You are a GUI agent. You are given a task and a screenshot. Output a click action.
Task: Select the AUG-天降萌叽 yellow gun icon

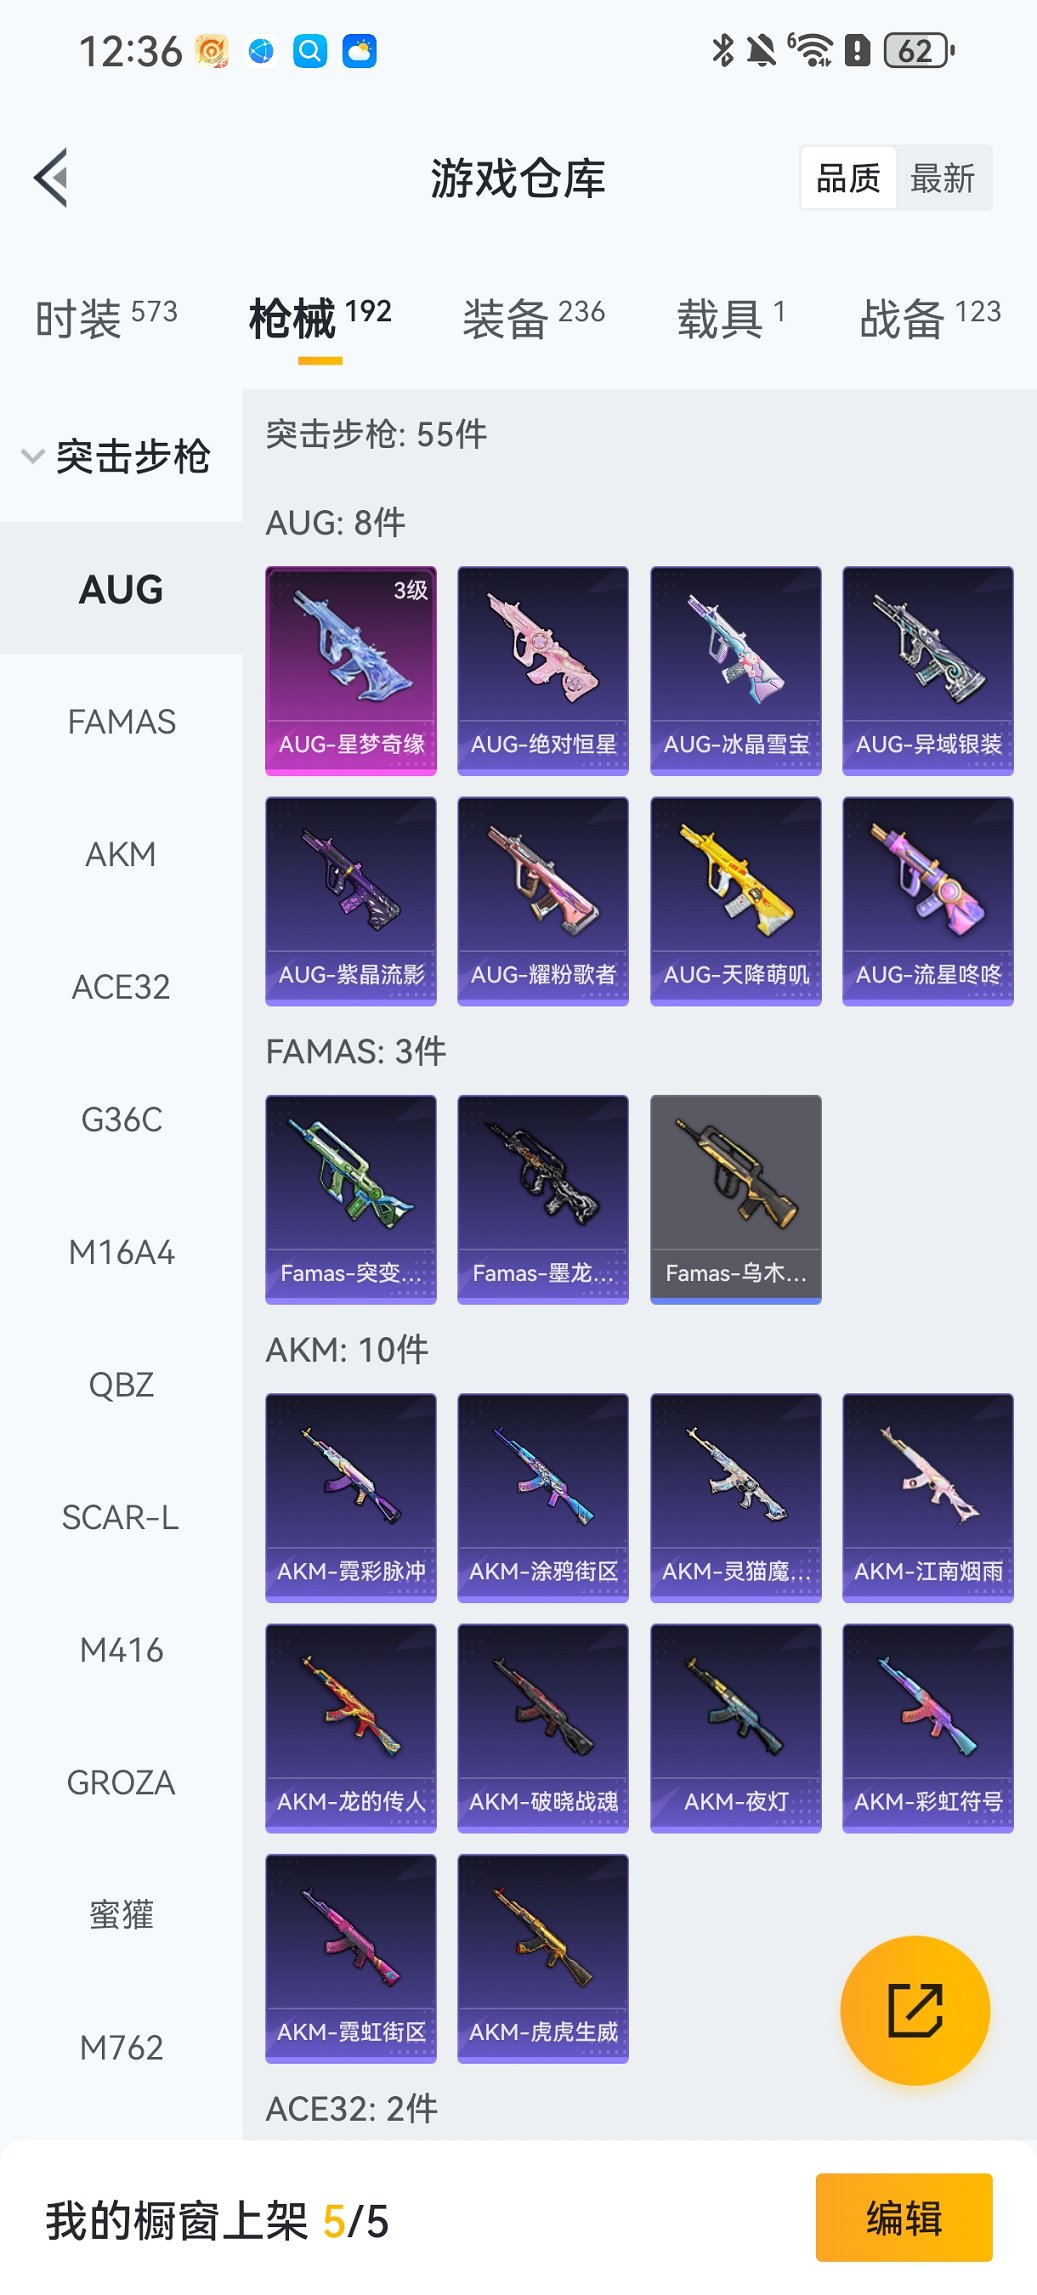[x=736, y=901]
